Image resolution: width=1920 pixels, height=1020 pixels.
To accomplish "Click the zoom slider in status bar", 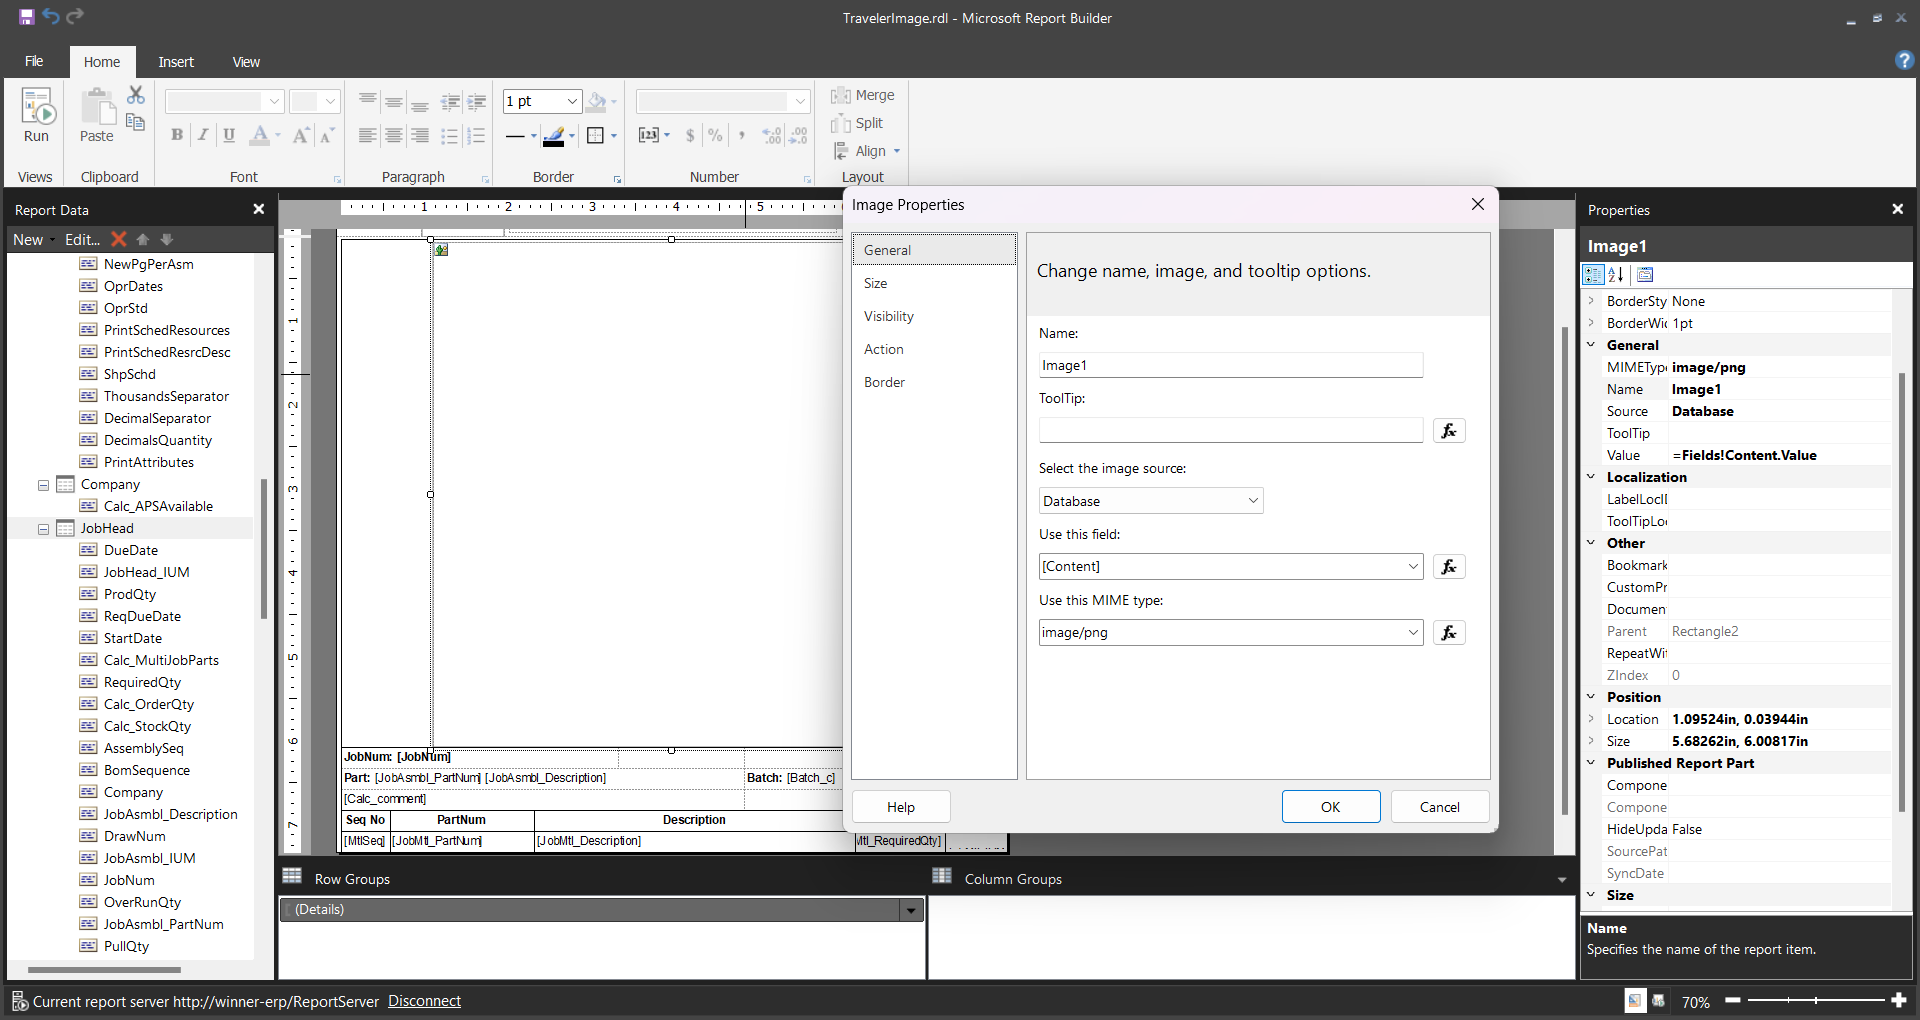I will click(x=1816, y=1000).
